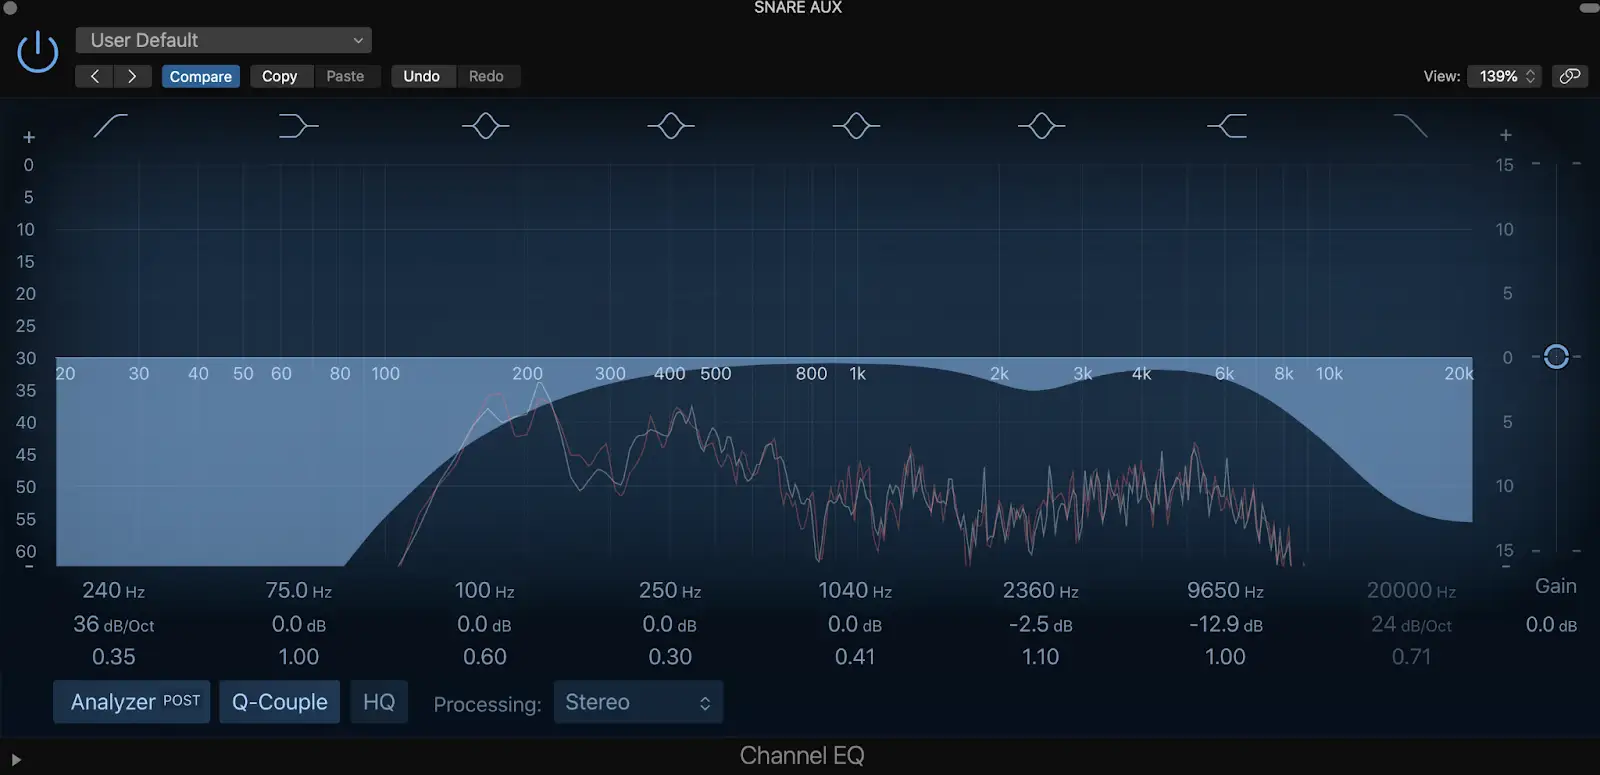
Task: Click the link chain icon
Action: [1570, 76]
